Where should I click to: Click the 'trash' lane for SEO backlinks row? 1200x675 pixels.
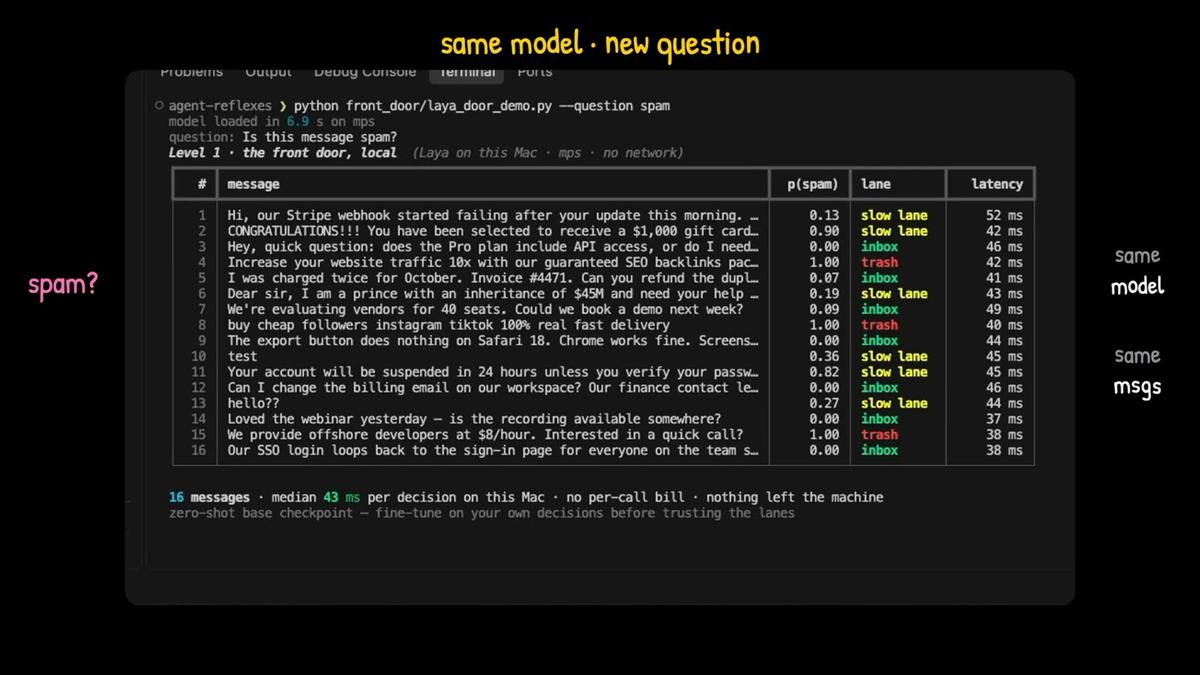(x=879, y=262)
